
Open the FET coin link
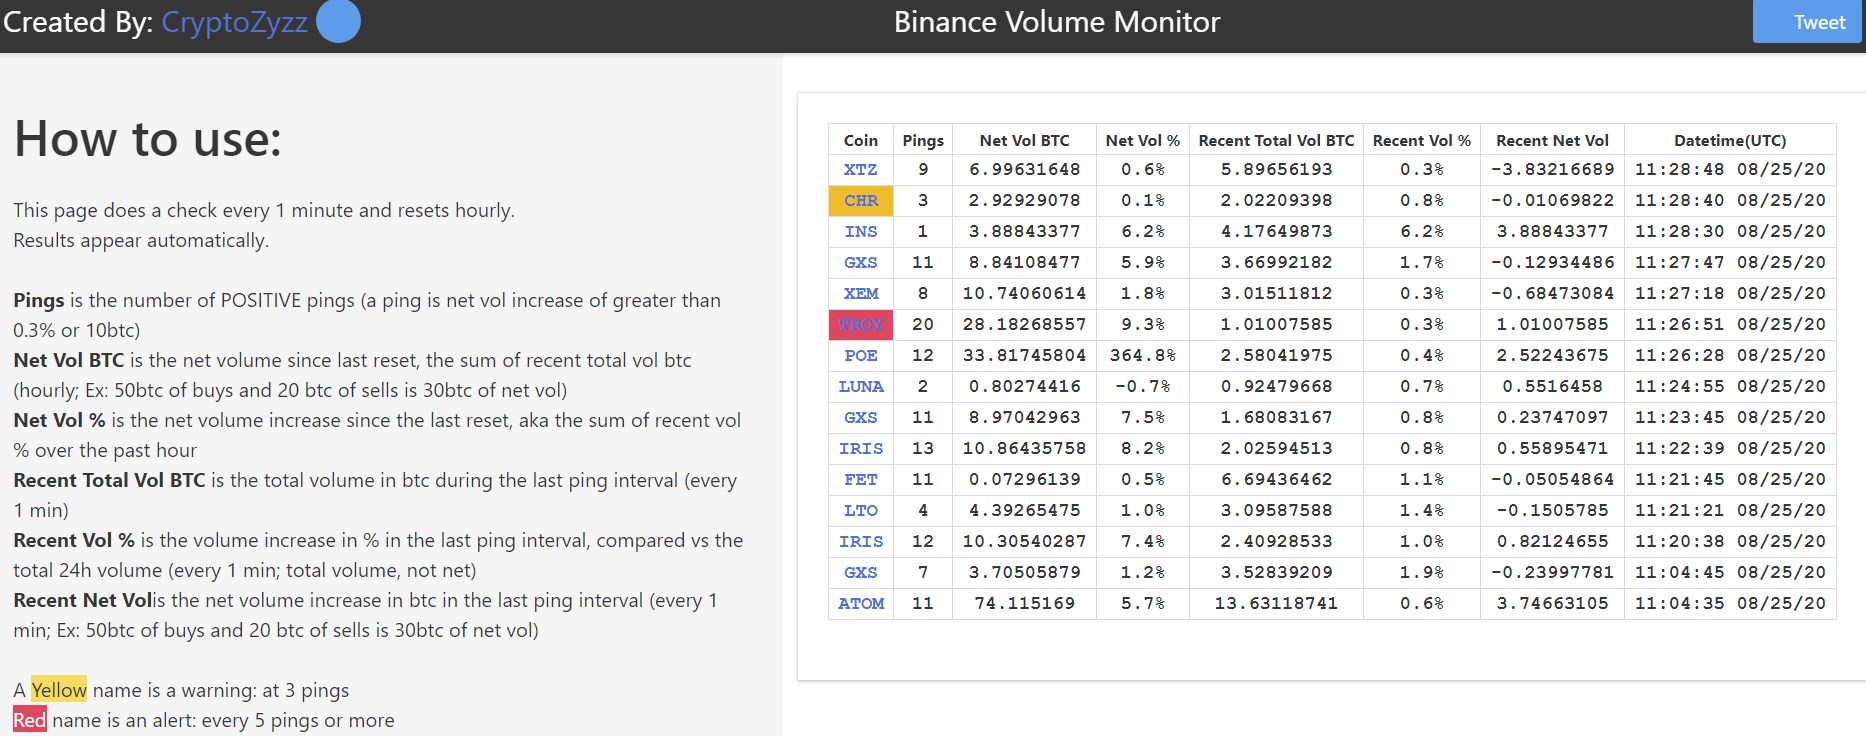click(x=860, y=480)
